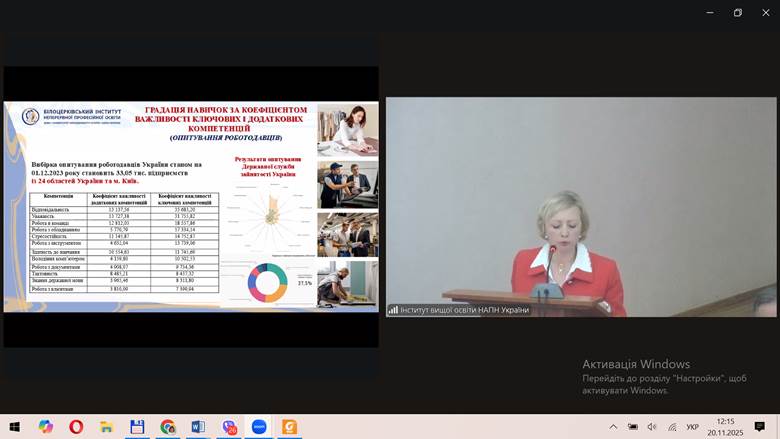Screen dimensions: 780x439
Task: Click the floppy disk app in taskbar
Action: click(137, 427)
